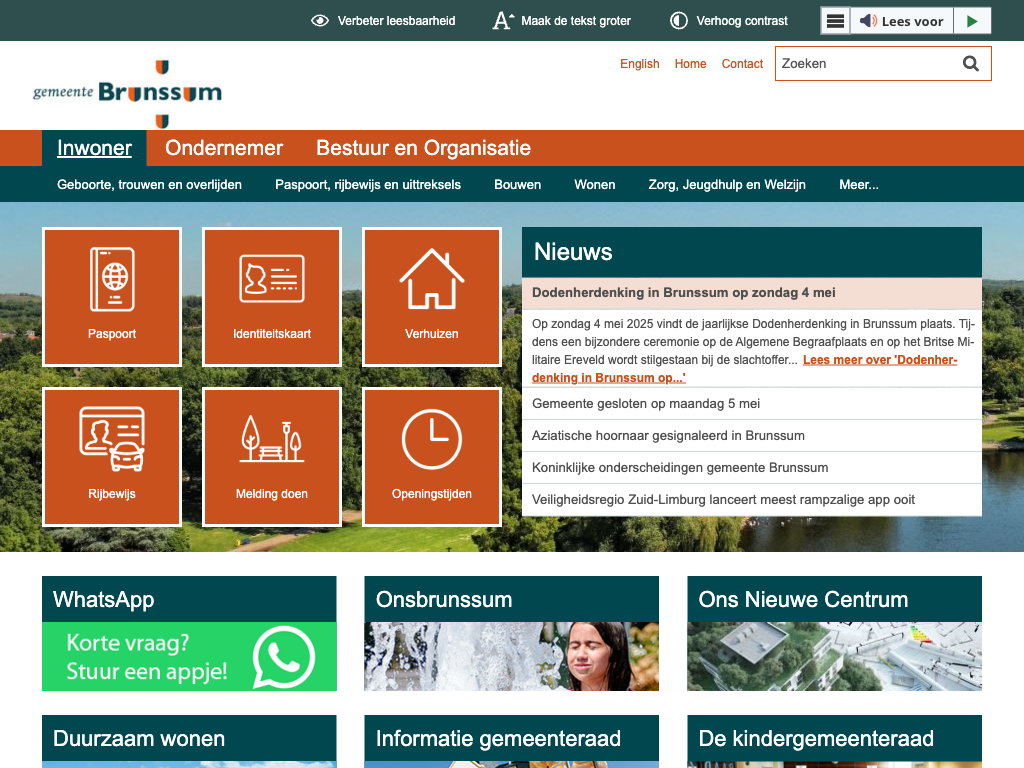Viewport: 1024px width, 768px height.
Task: Toggle Verbeter leesbaarheid option
Action: tap(383, 21)
